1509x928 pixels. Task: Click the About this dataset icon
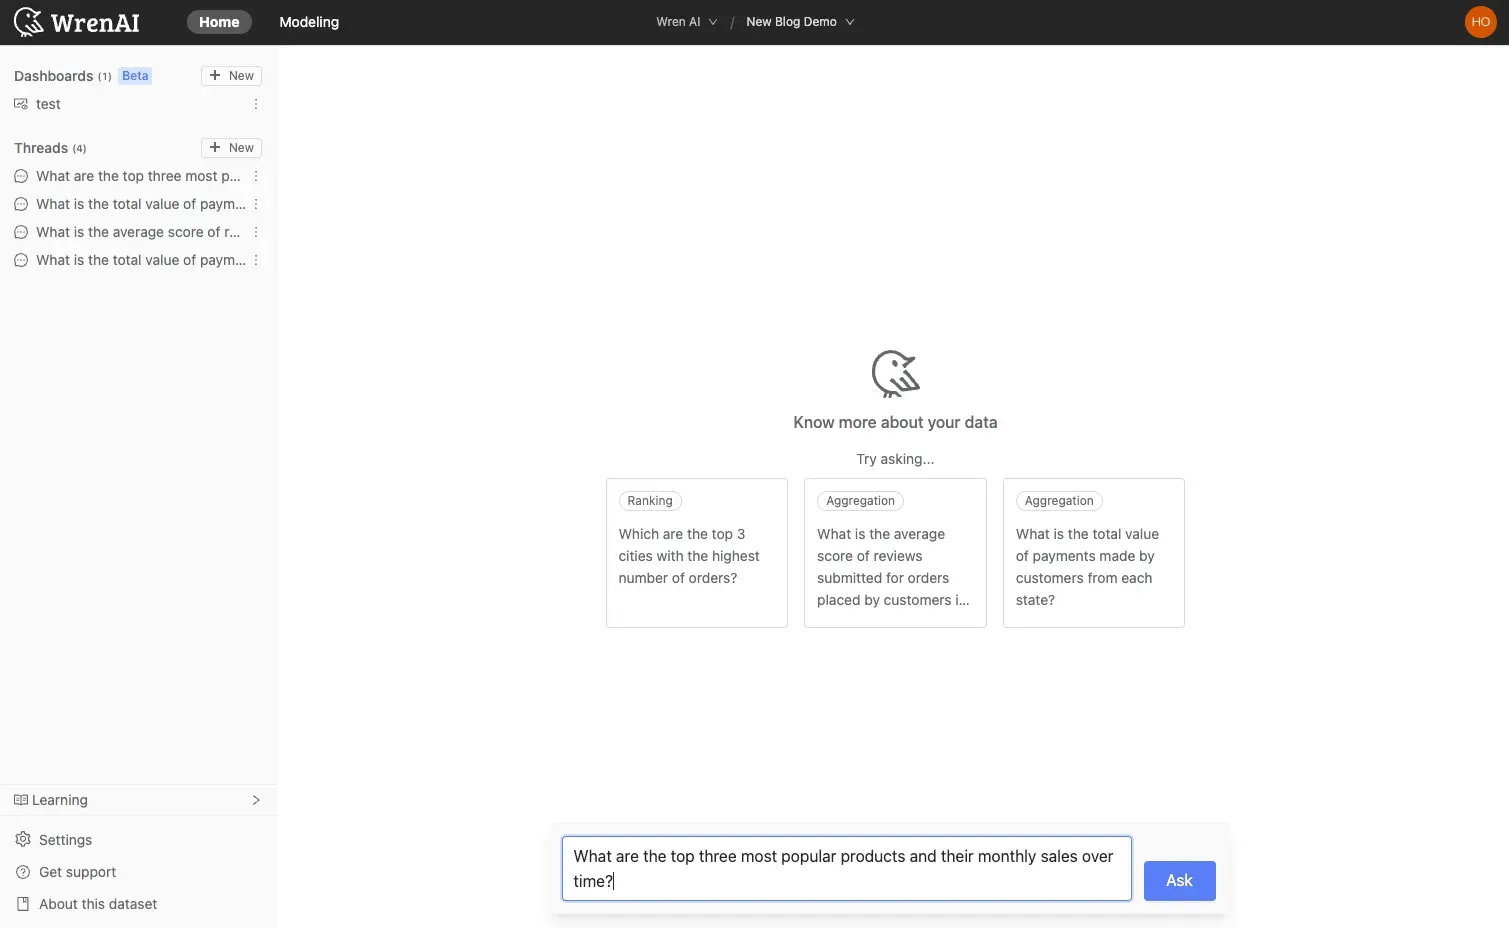coord(23,904)
